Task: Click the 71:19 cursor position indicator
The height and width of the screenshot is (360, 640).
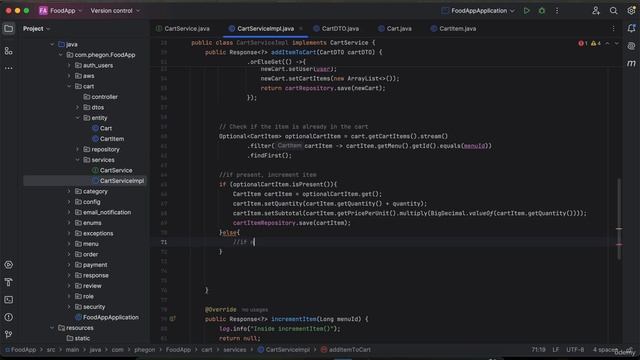Action: 538,350
